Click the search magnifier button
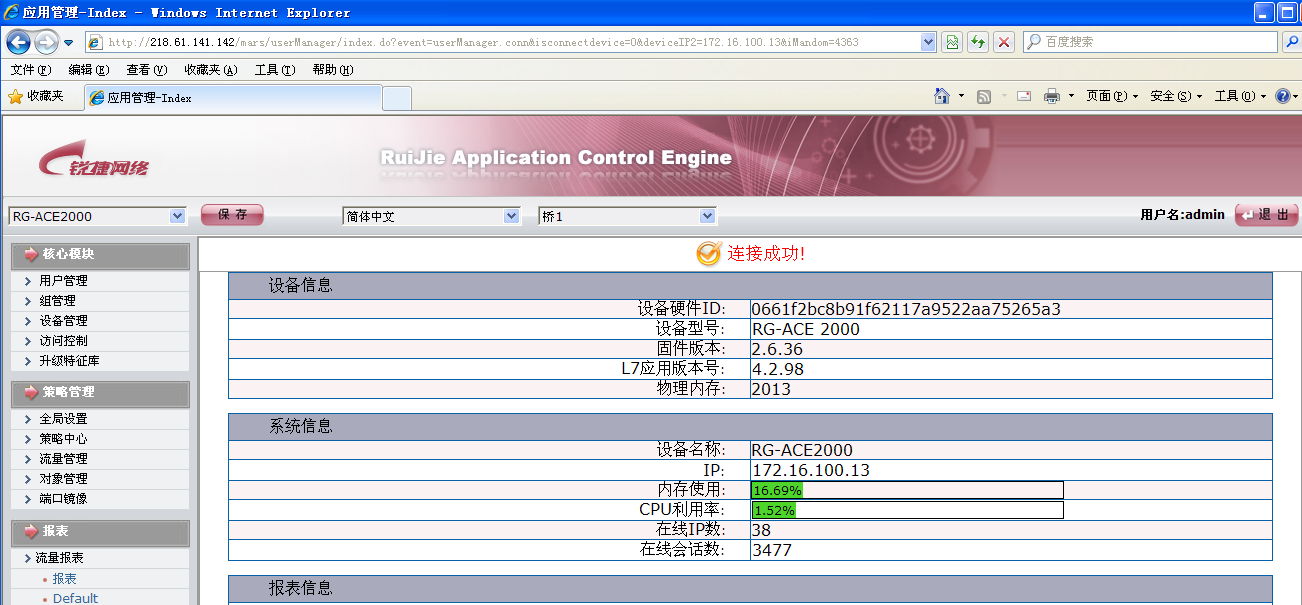This screenshot has width=1302, height=605. pos(1291,42)
